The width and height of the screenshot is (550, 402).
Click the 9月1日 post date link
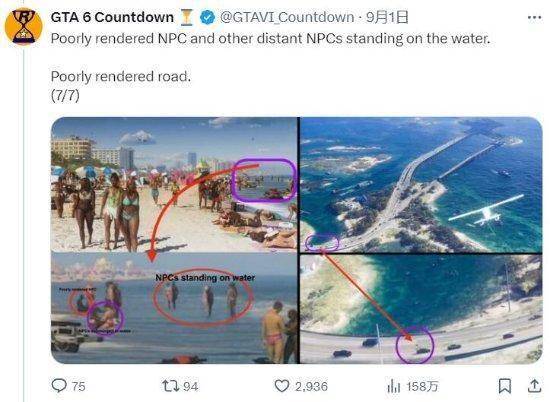(387, 17)
